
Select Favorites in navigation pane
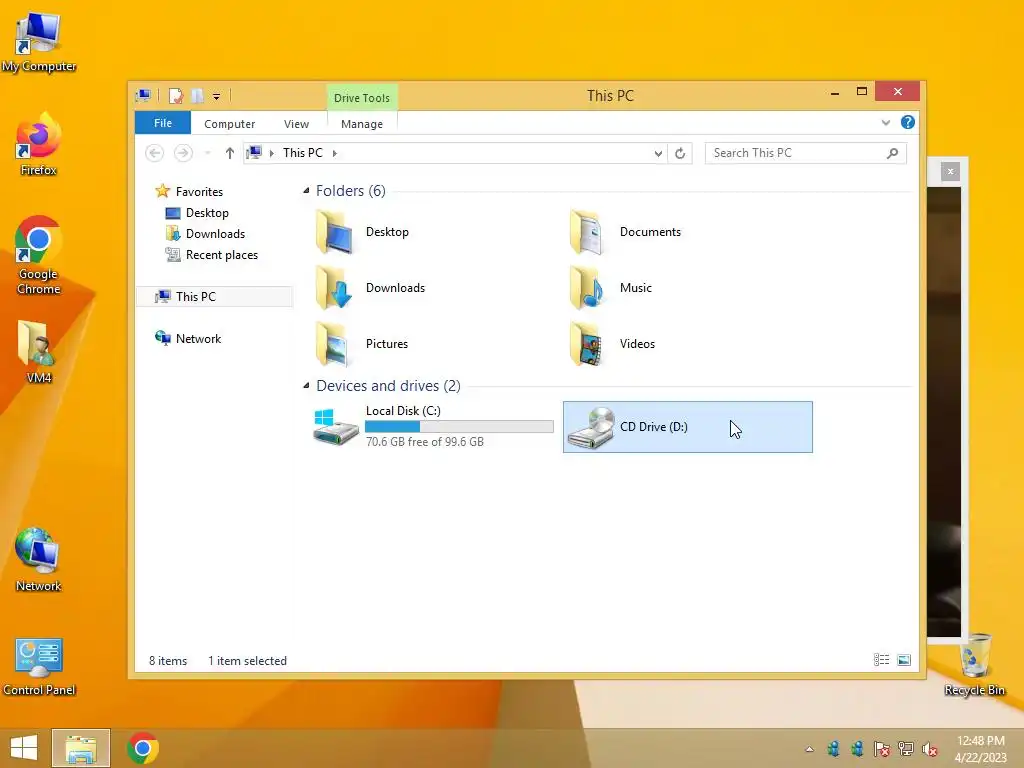pyautogui.click(x=199, y=191)
